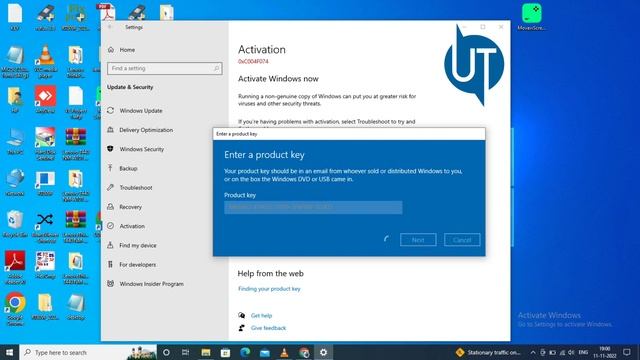Click the Give feedback link
640x360 pixels.
(x=268, y=328)
